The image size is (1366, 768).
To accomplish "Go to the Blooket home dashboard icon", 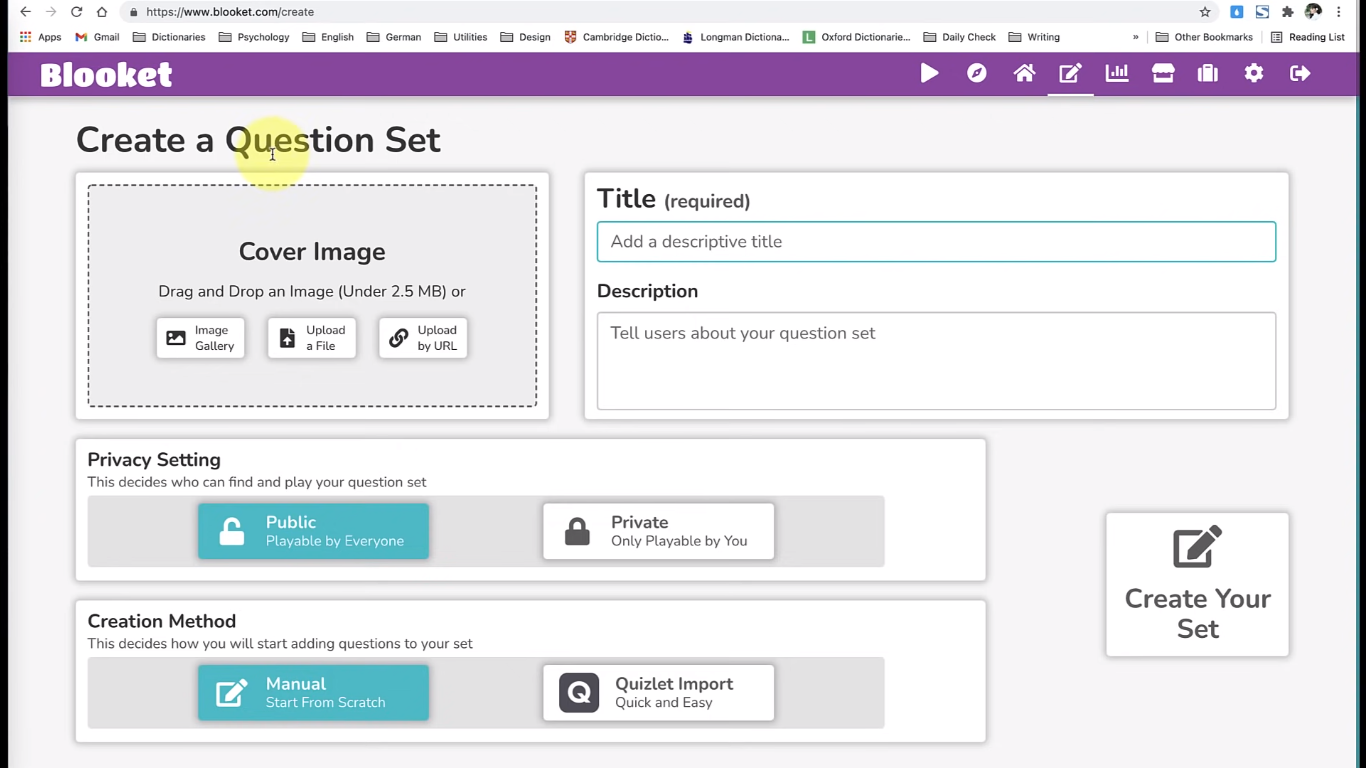I will [1024, 73].
